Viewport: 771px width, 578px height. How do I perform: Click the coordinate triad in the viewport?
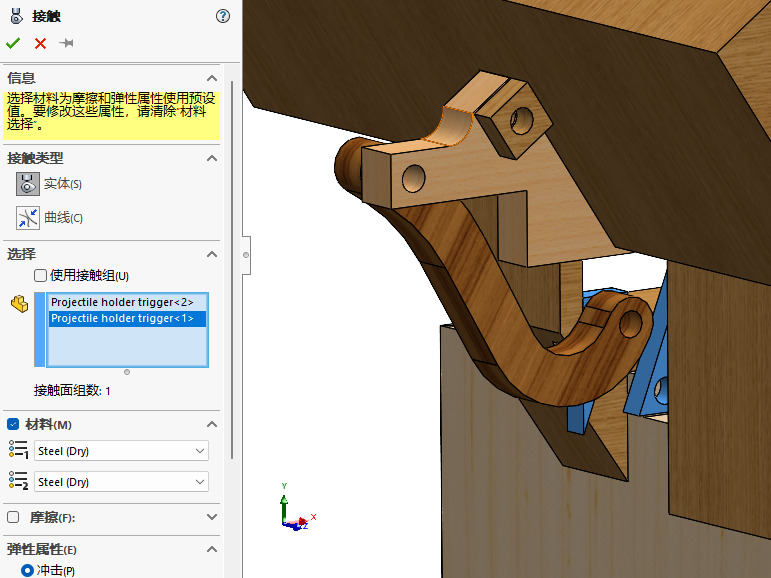point(294,511)
